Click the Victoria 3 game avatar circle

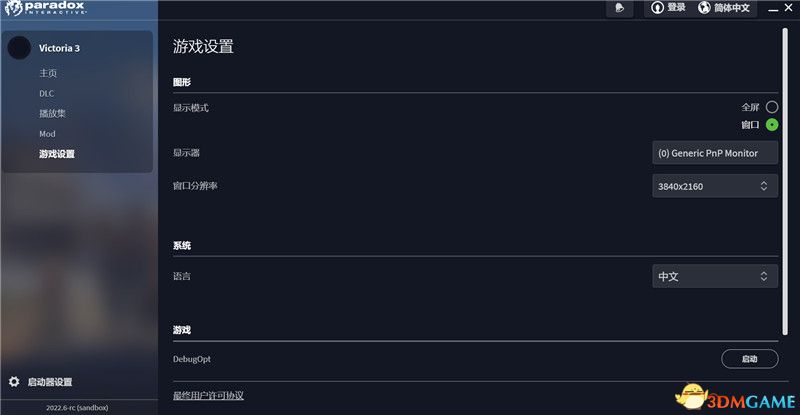tap(19, 48)
